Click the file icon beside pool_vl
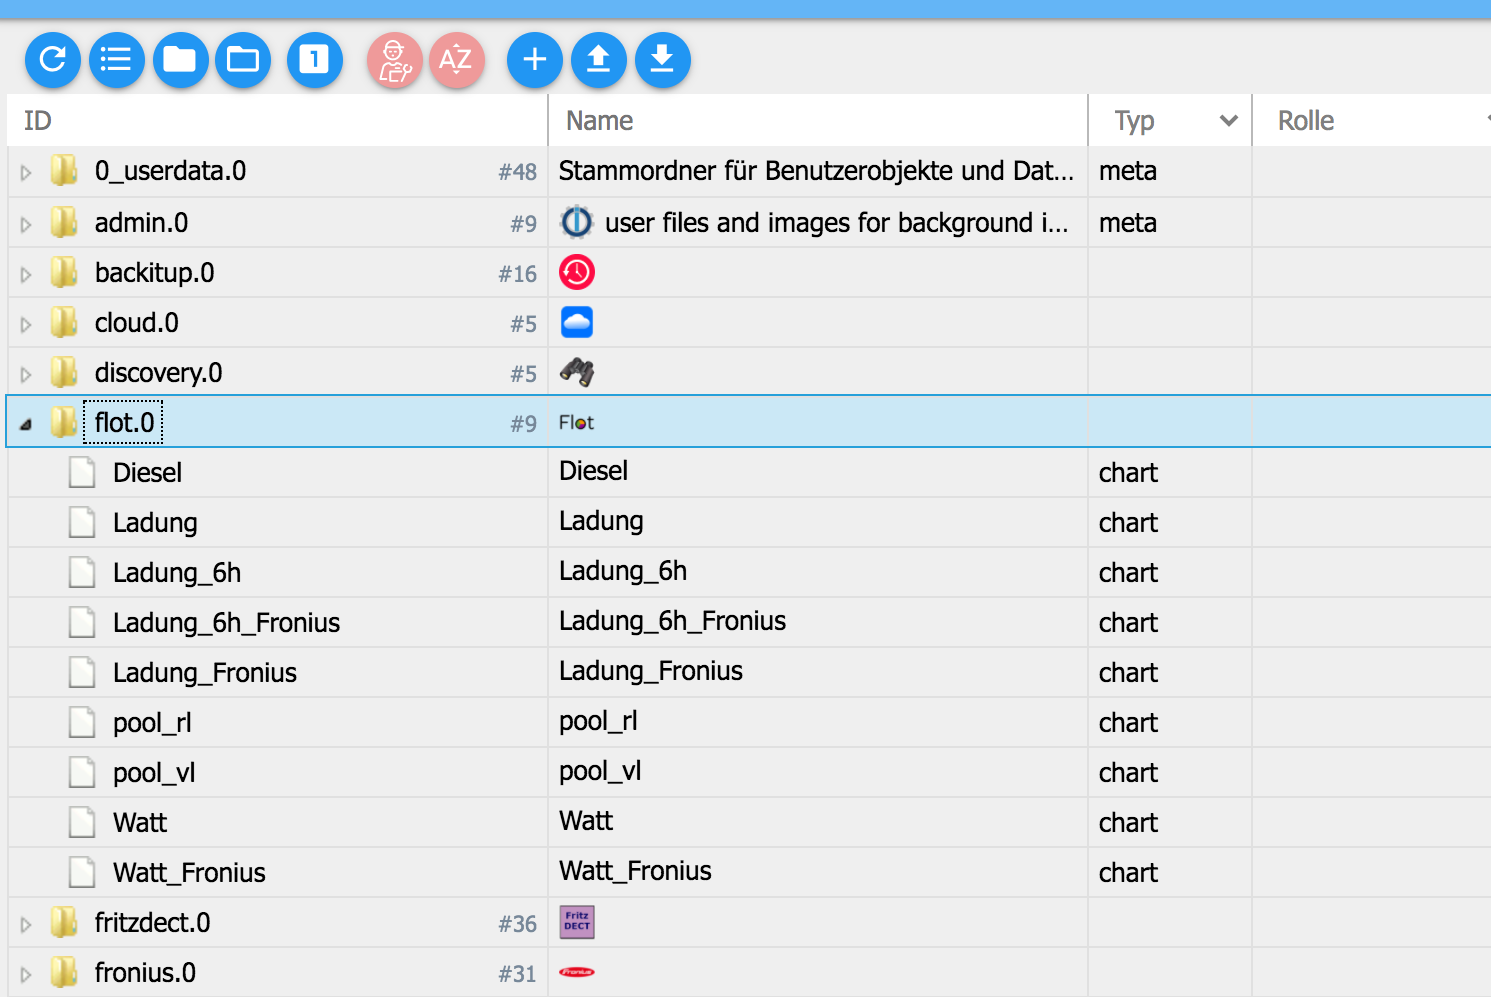Image resolution: width=1491 pixels, height=997 pixels. (x=82, y=772)
